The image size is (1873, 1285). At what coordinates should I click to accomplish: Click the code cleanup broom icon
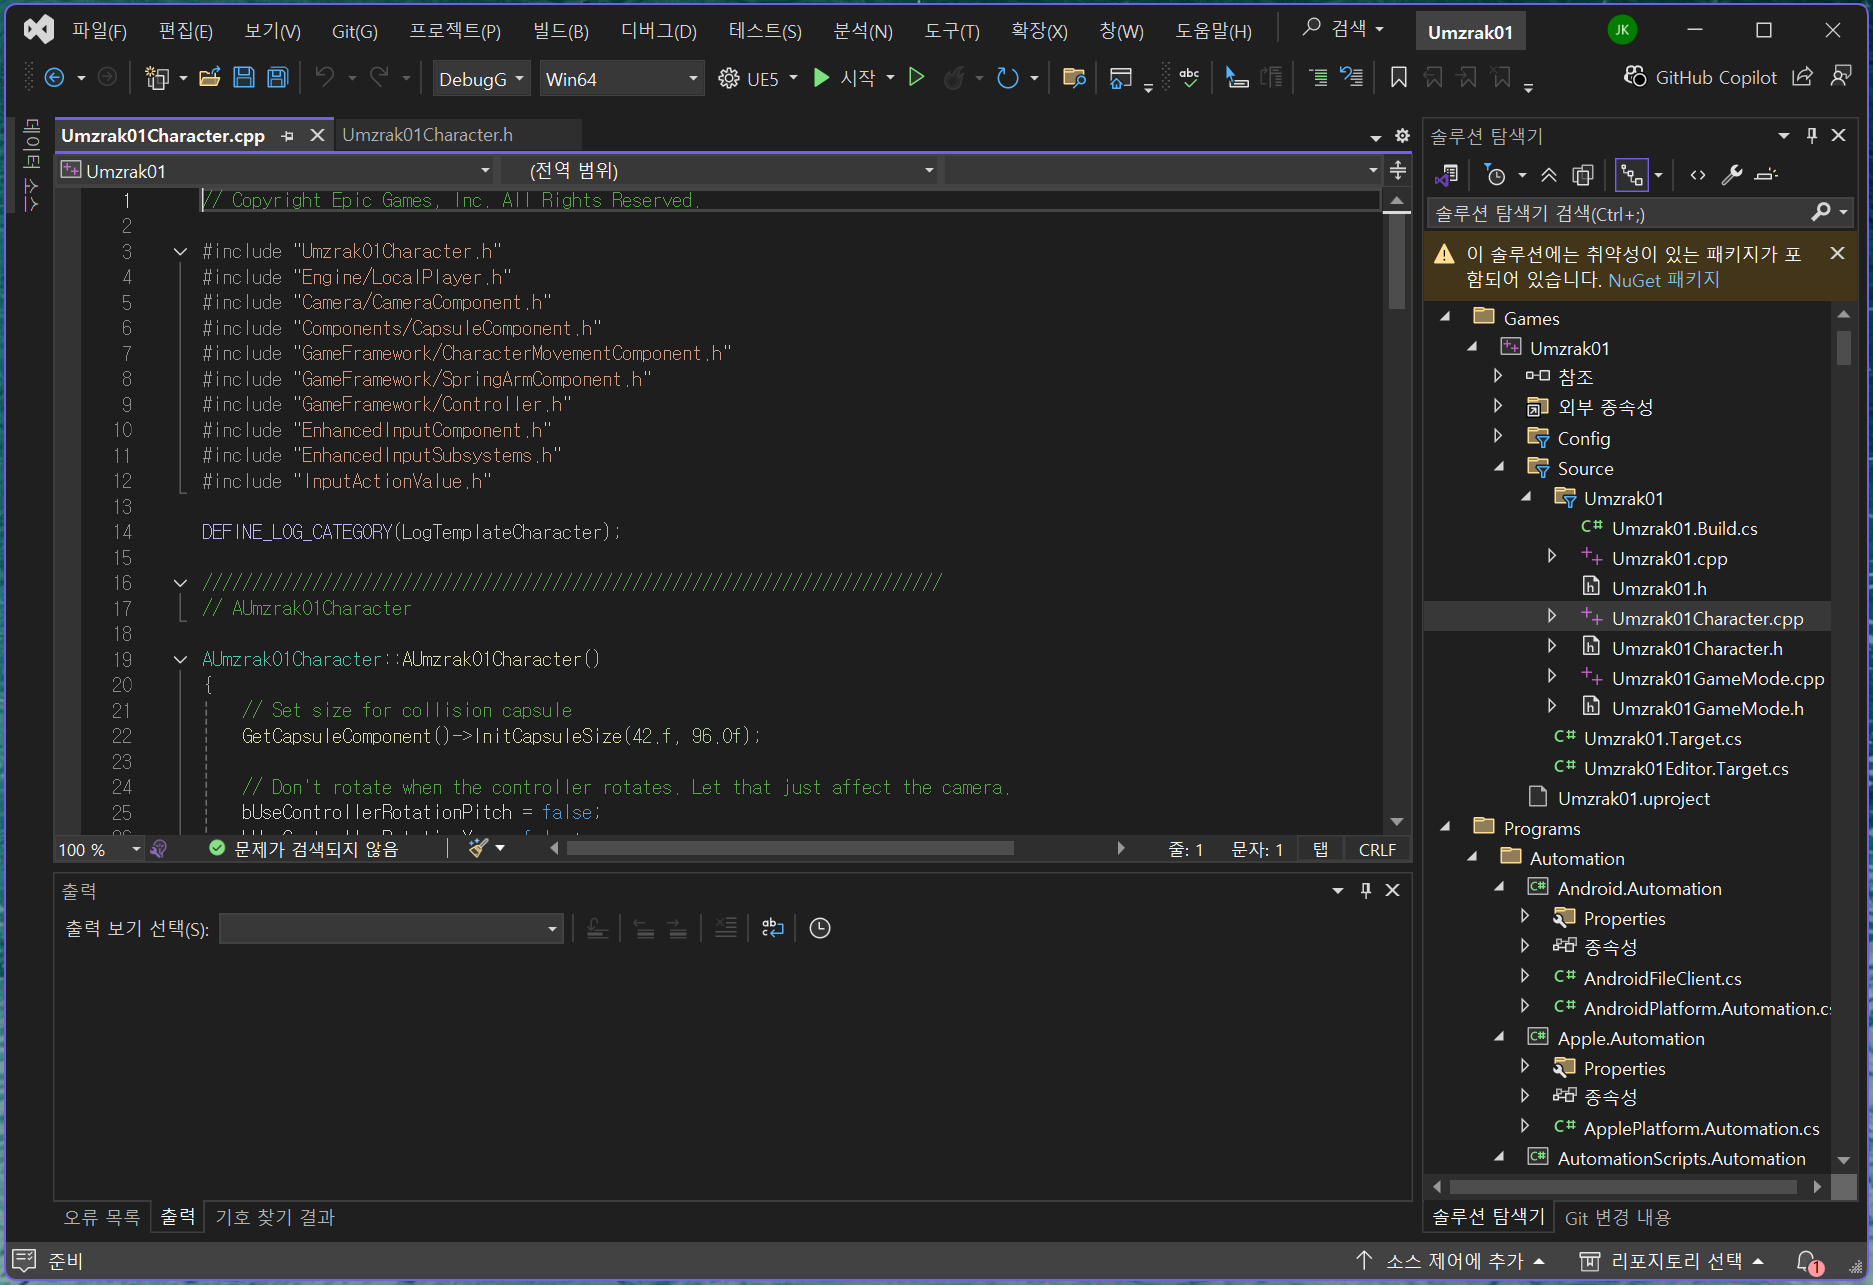pyautogui.click(x=478, y=848)
